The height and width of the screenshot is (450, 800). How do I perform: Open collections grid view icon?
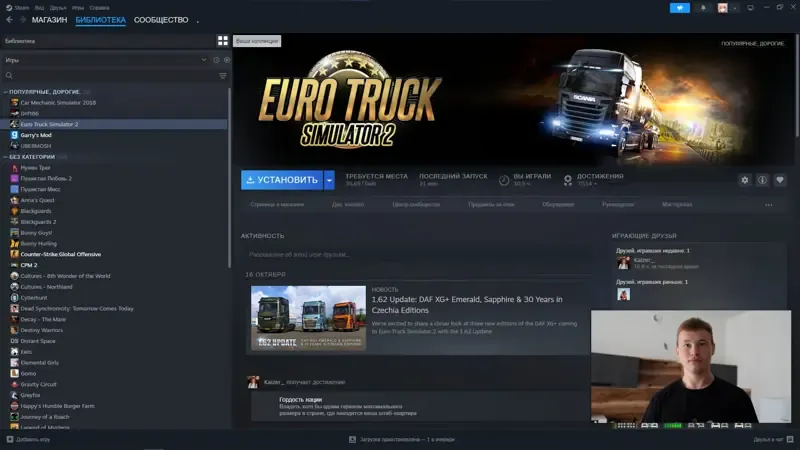(222, 41)
